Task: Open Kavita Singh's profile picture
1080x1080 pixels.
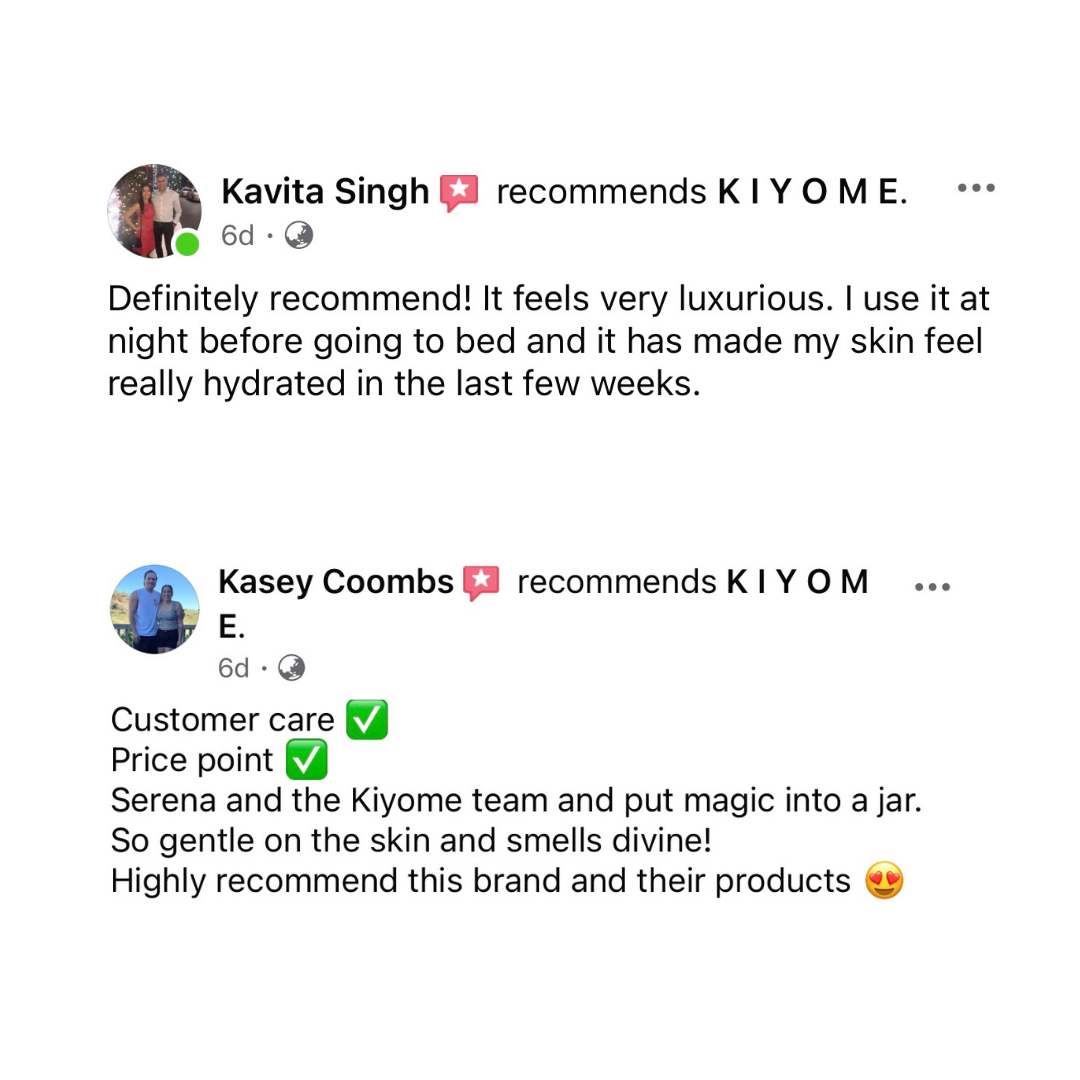Action: 154,211
